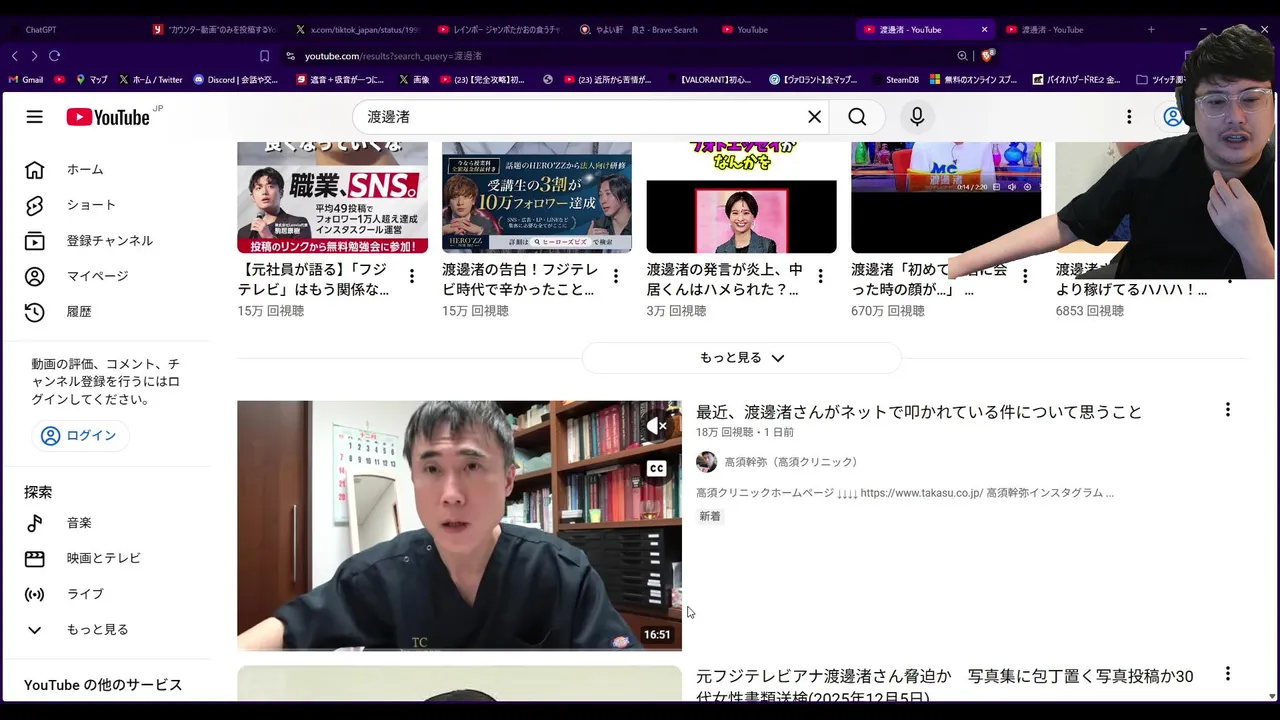Open ホーム / Twitter bookmark
1280x720 pixels.
151,79
